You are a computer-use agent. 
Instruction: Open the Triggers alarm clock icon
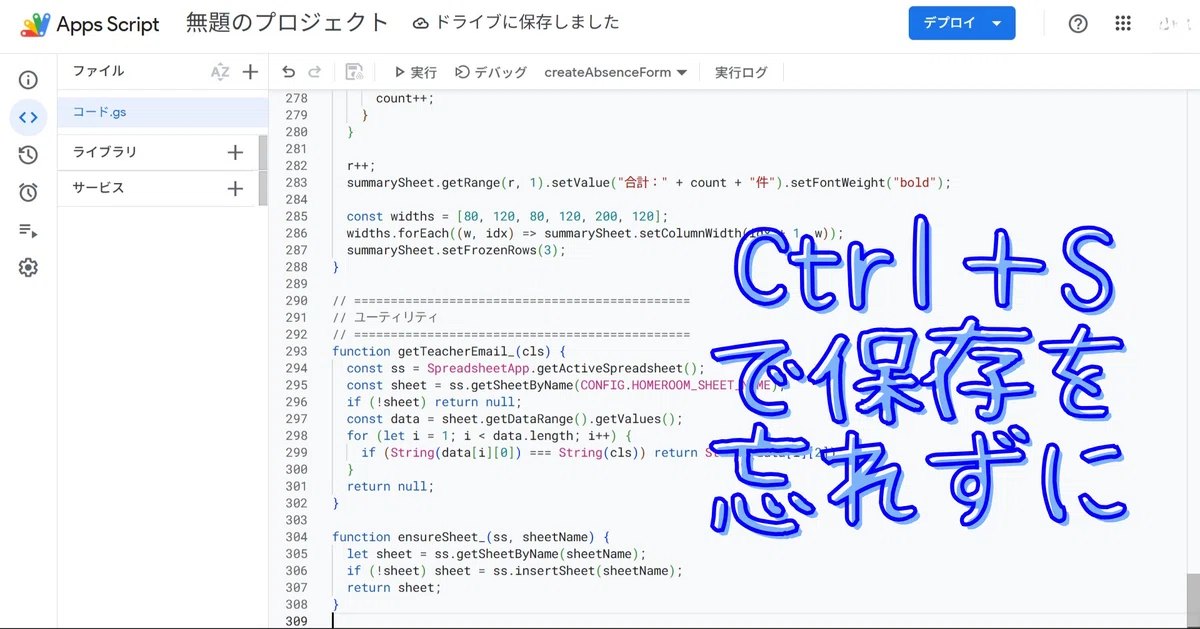pos(28,192)
